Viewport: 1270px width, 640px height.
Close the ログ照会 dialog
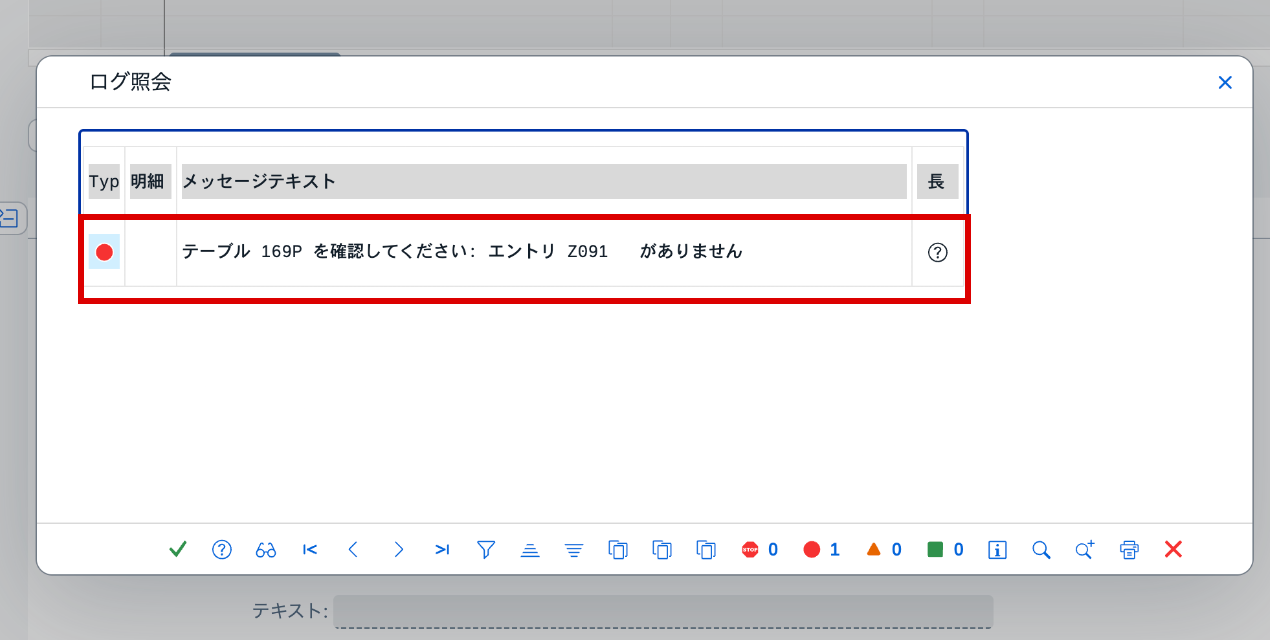(1225, 83)
